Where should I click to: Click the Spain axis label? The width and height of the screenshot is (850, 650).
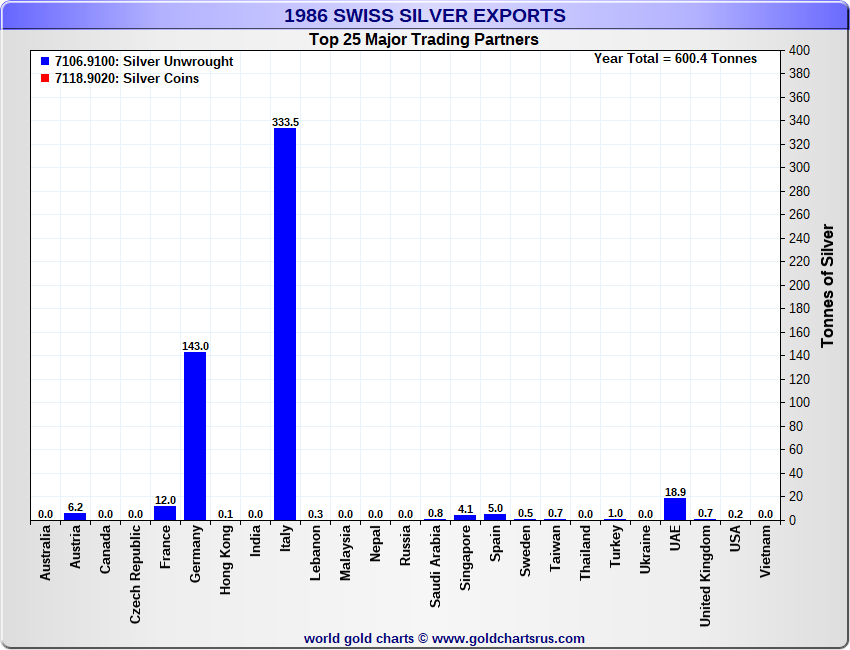(495, 543)
